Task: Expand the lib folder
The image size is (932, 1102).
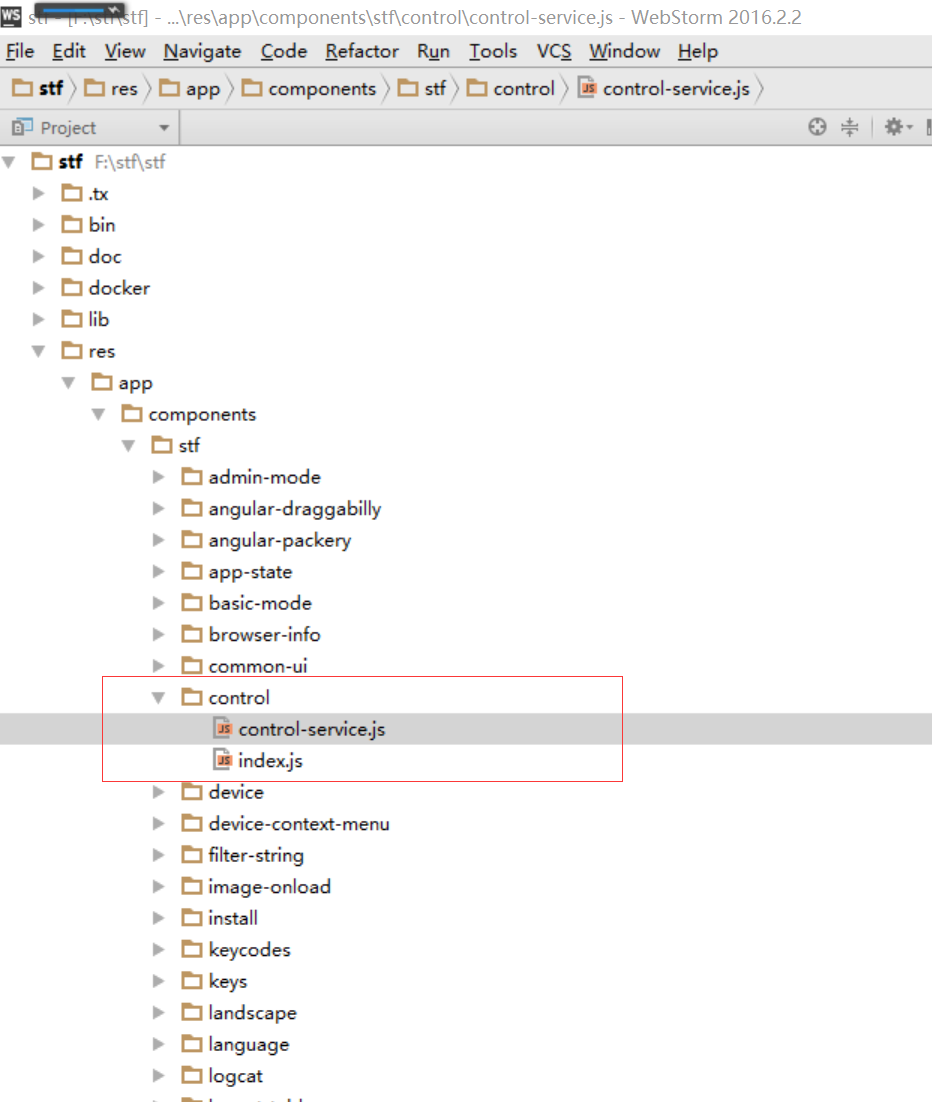Action: point(39,319)
